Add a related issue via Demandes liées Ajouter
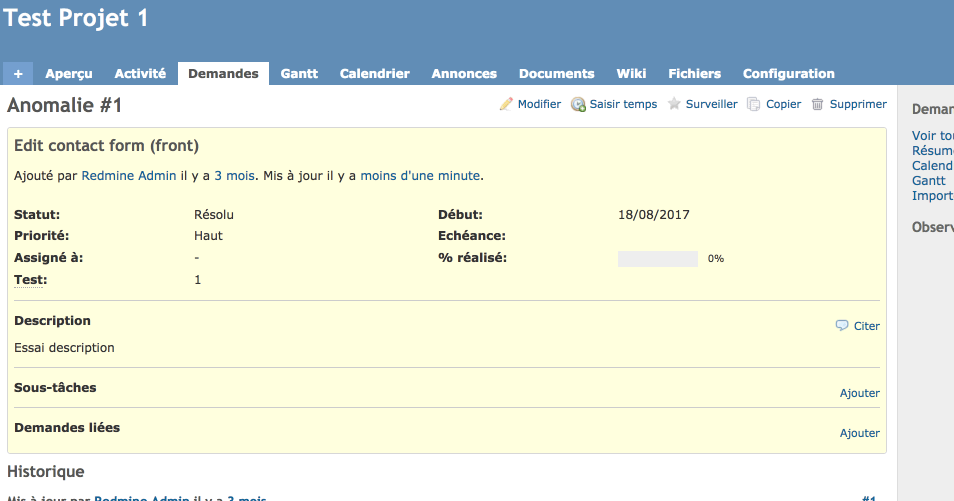Viewport: 954px width, 501px height. pos(859,434)
